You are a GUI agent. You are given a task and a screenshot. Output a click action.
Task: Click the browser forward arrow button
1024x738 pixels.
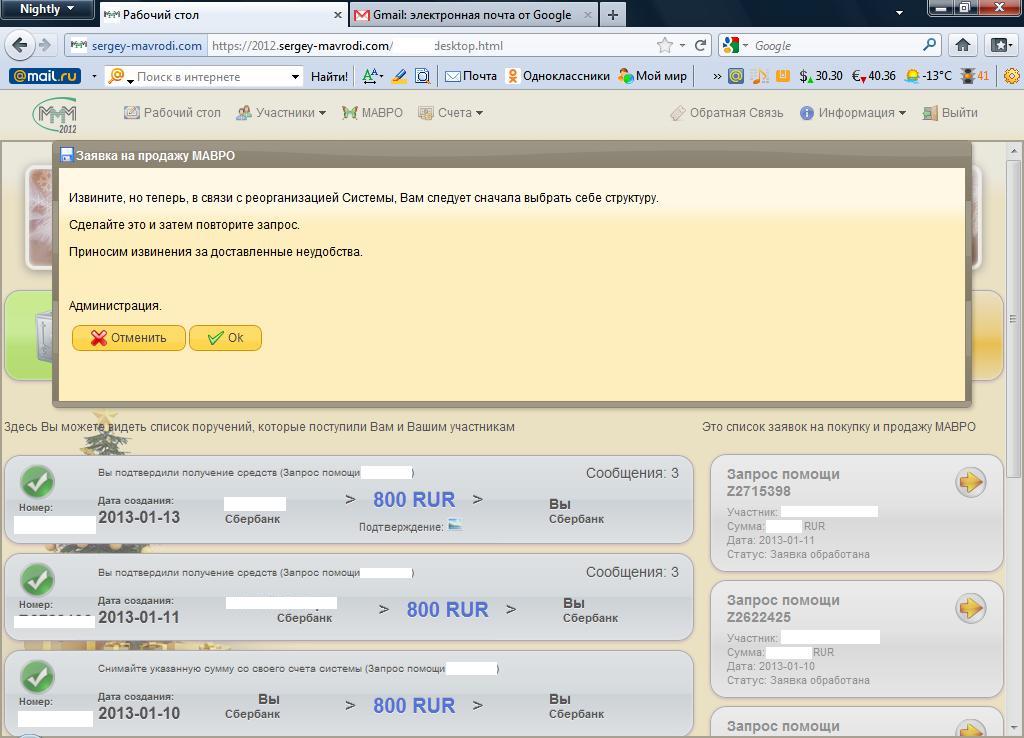click(x=44, y=45)
